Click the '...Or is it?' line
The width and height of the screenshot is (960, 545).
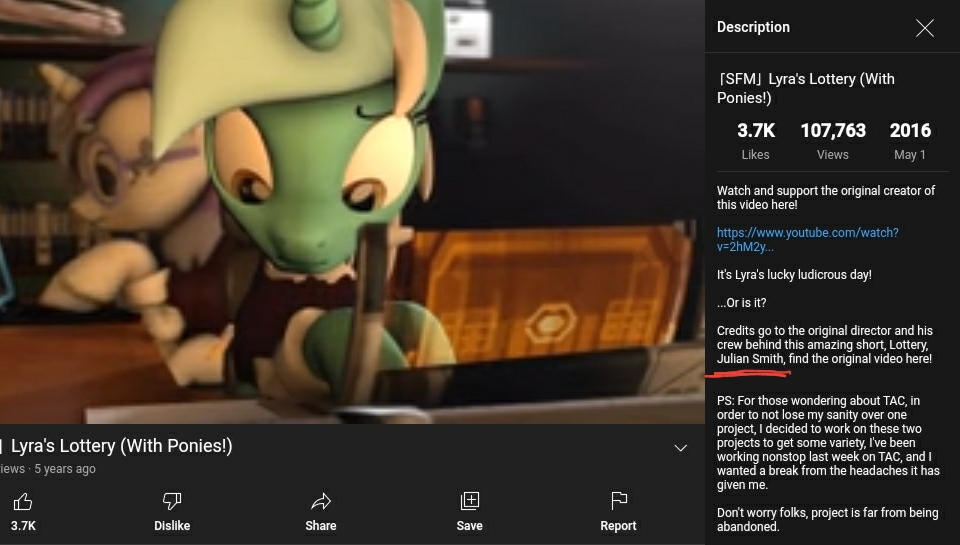pos(741,303)
